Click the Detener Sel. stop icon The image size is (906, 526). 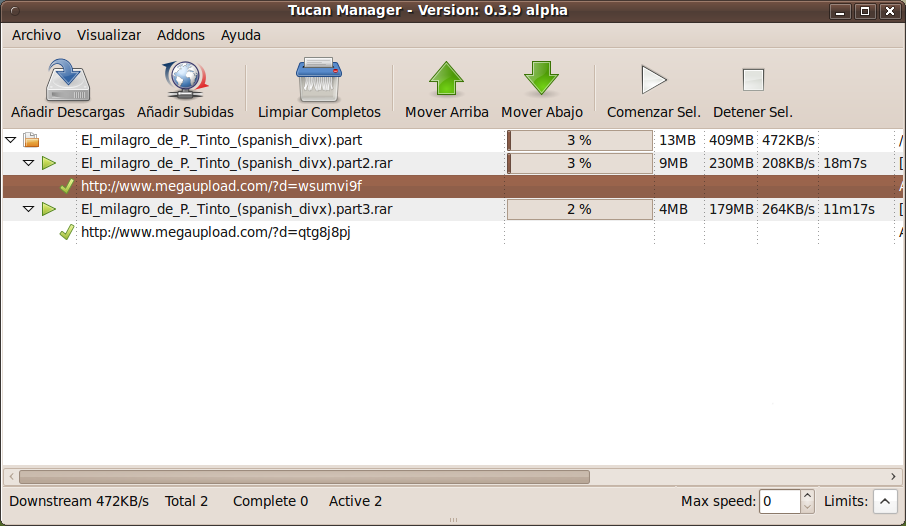753,80
